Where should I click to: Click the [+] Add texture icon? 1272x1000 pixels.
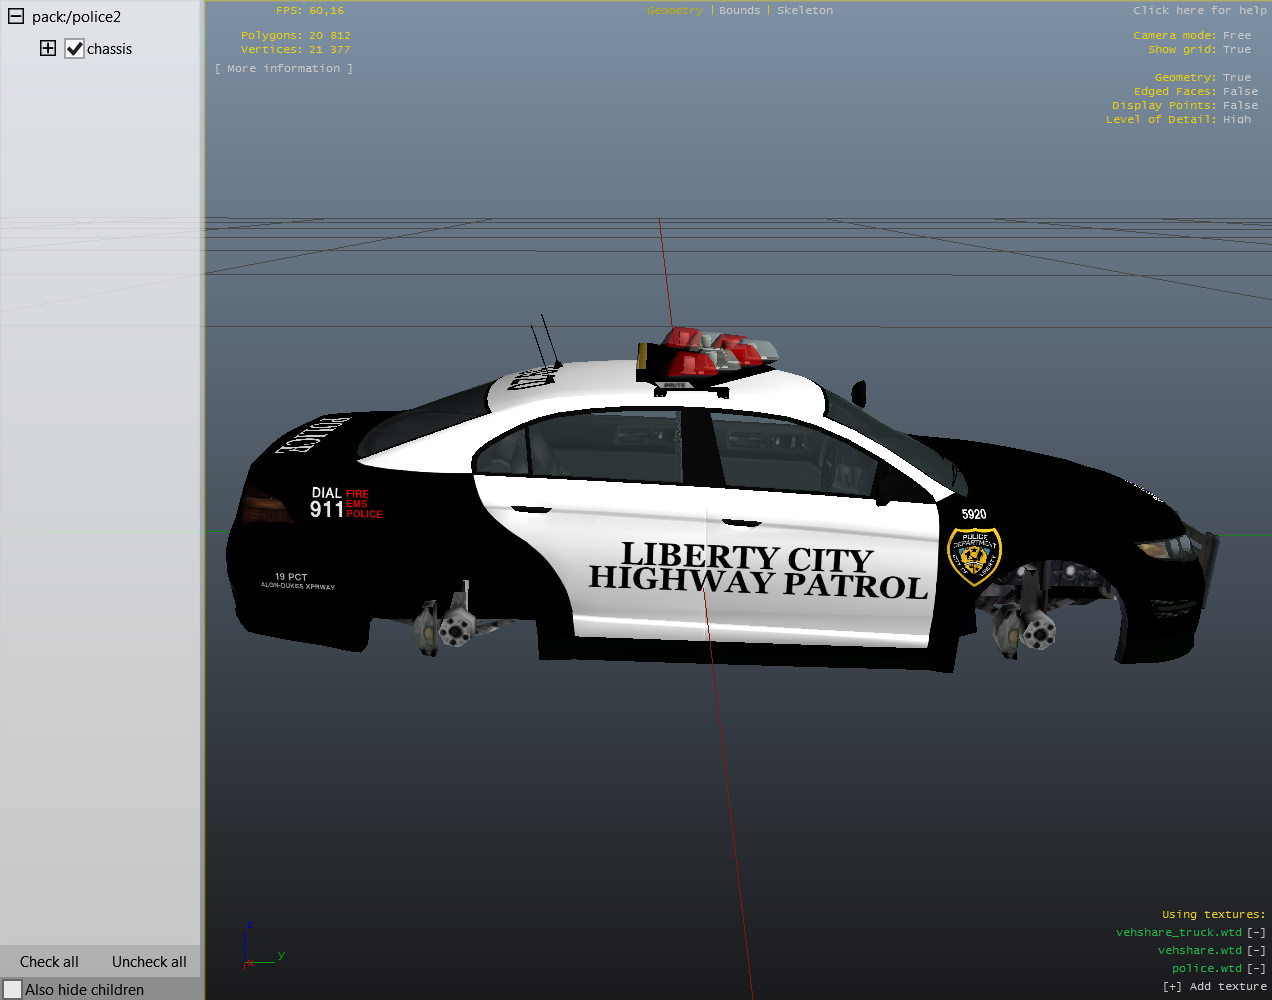pos(1172,986)
